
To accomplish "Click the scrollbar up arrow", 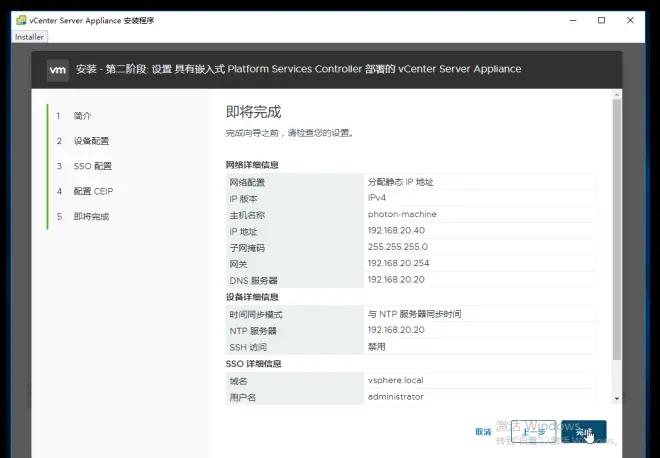I will coord(617,95).
